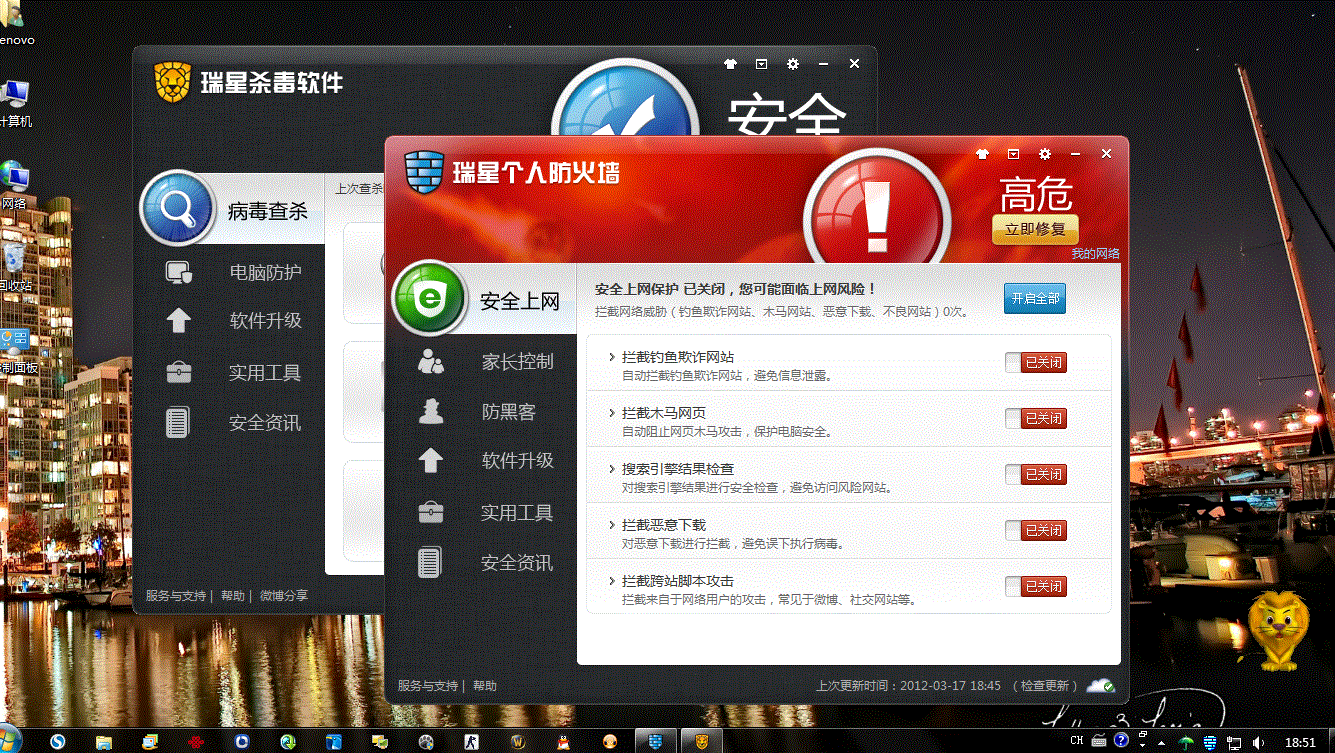This screenshot has height=753, width=1335.
Task: Click the 开启全部 enable-all button
Action: point(1035,299)
